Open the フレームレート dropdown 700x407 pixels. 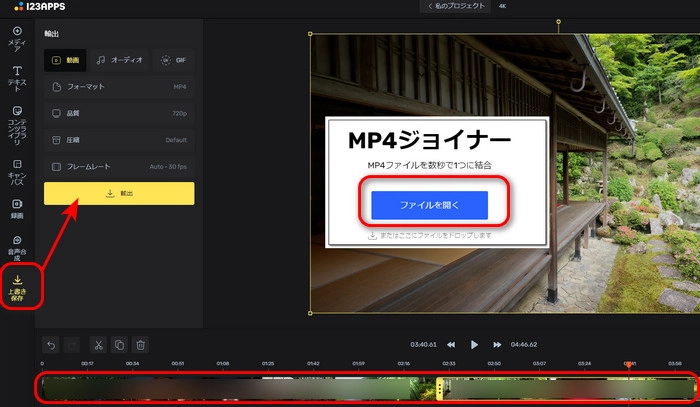point(119,166)
